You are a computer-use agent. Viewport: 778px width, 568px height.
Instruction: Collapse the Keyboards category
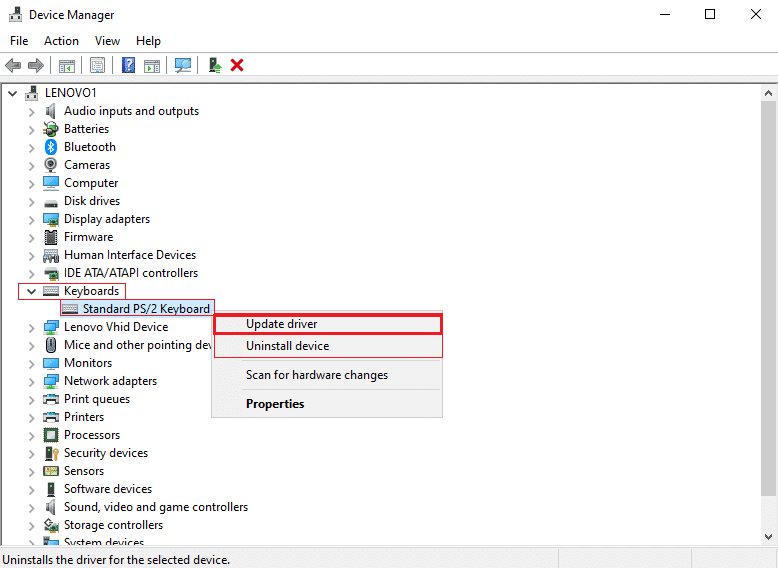31,291
